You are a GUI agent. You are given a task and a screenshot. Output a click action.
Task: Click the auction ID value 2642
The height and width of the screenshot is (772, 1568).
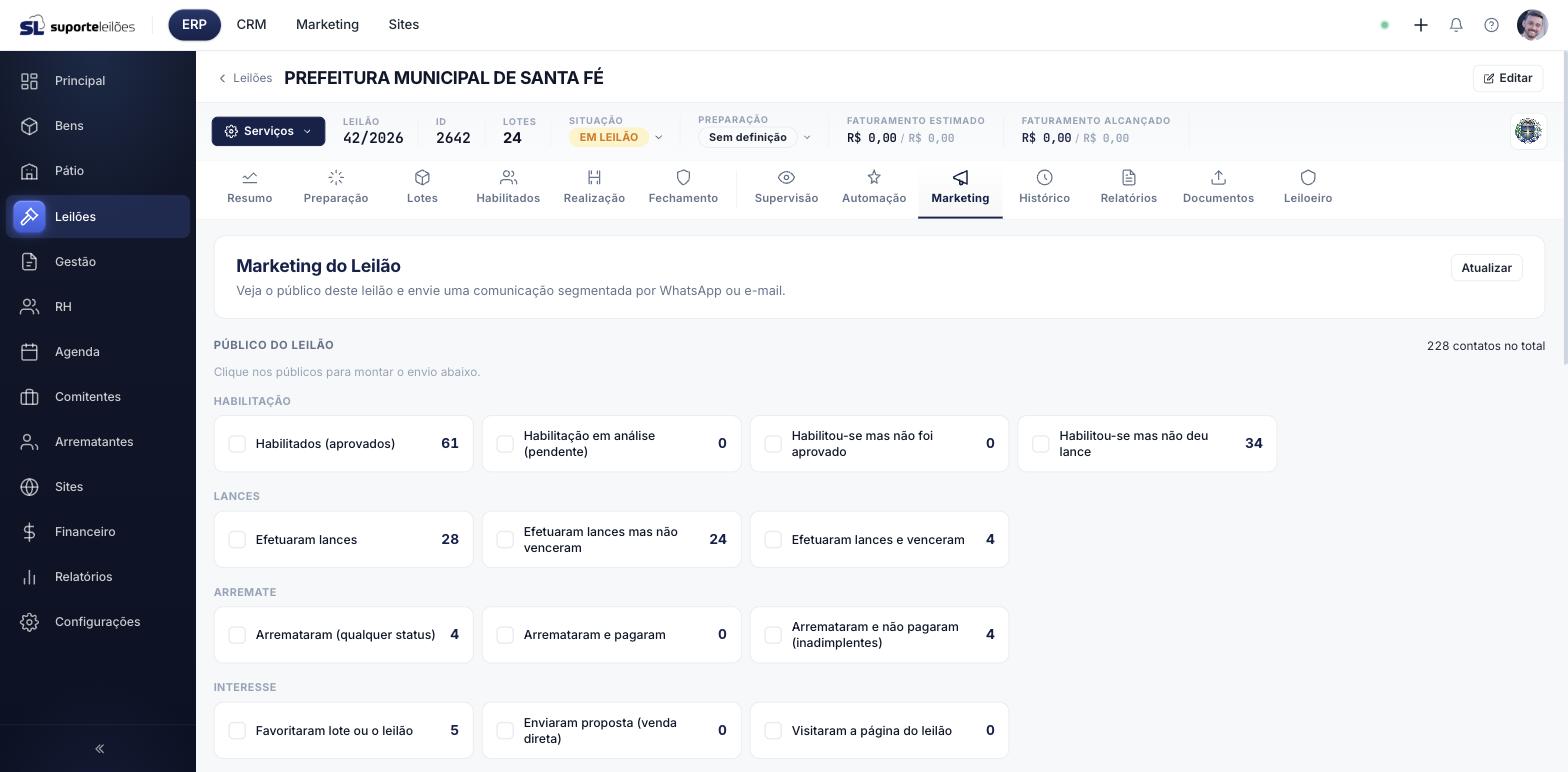(453, 138)
